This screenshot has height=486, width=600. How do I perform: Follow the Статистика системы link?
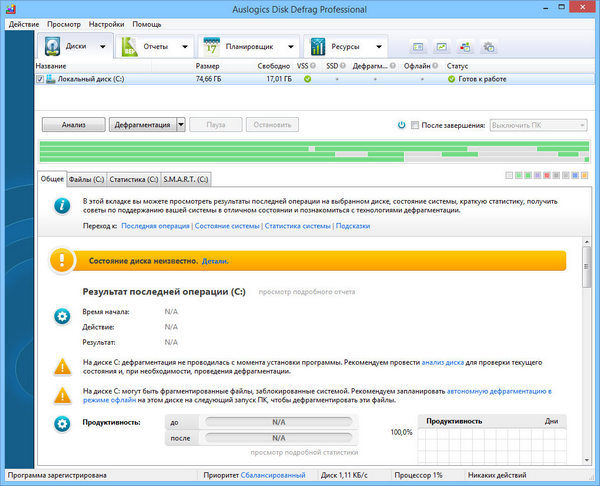point(297,226)
